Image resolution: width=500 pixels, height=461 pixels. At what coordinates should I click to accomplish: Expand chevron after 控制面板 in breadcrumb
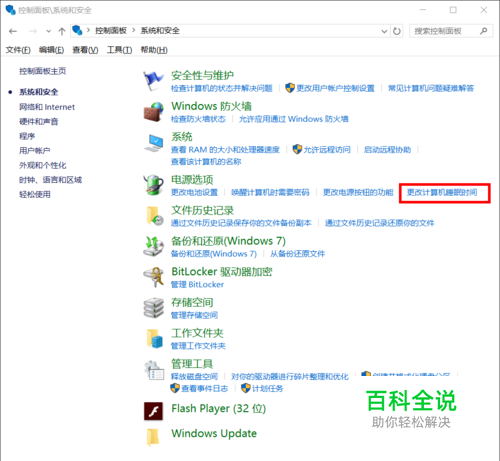[x=134, y=31]
